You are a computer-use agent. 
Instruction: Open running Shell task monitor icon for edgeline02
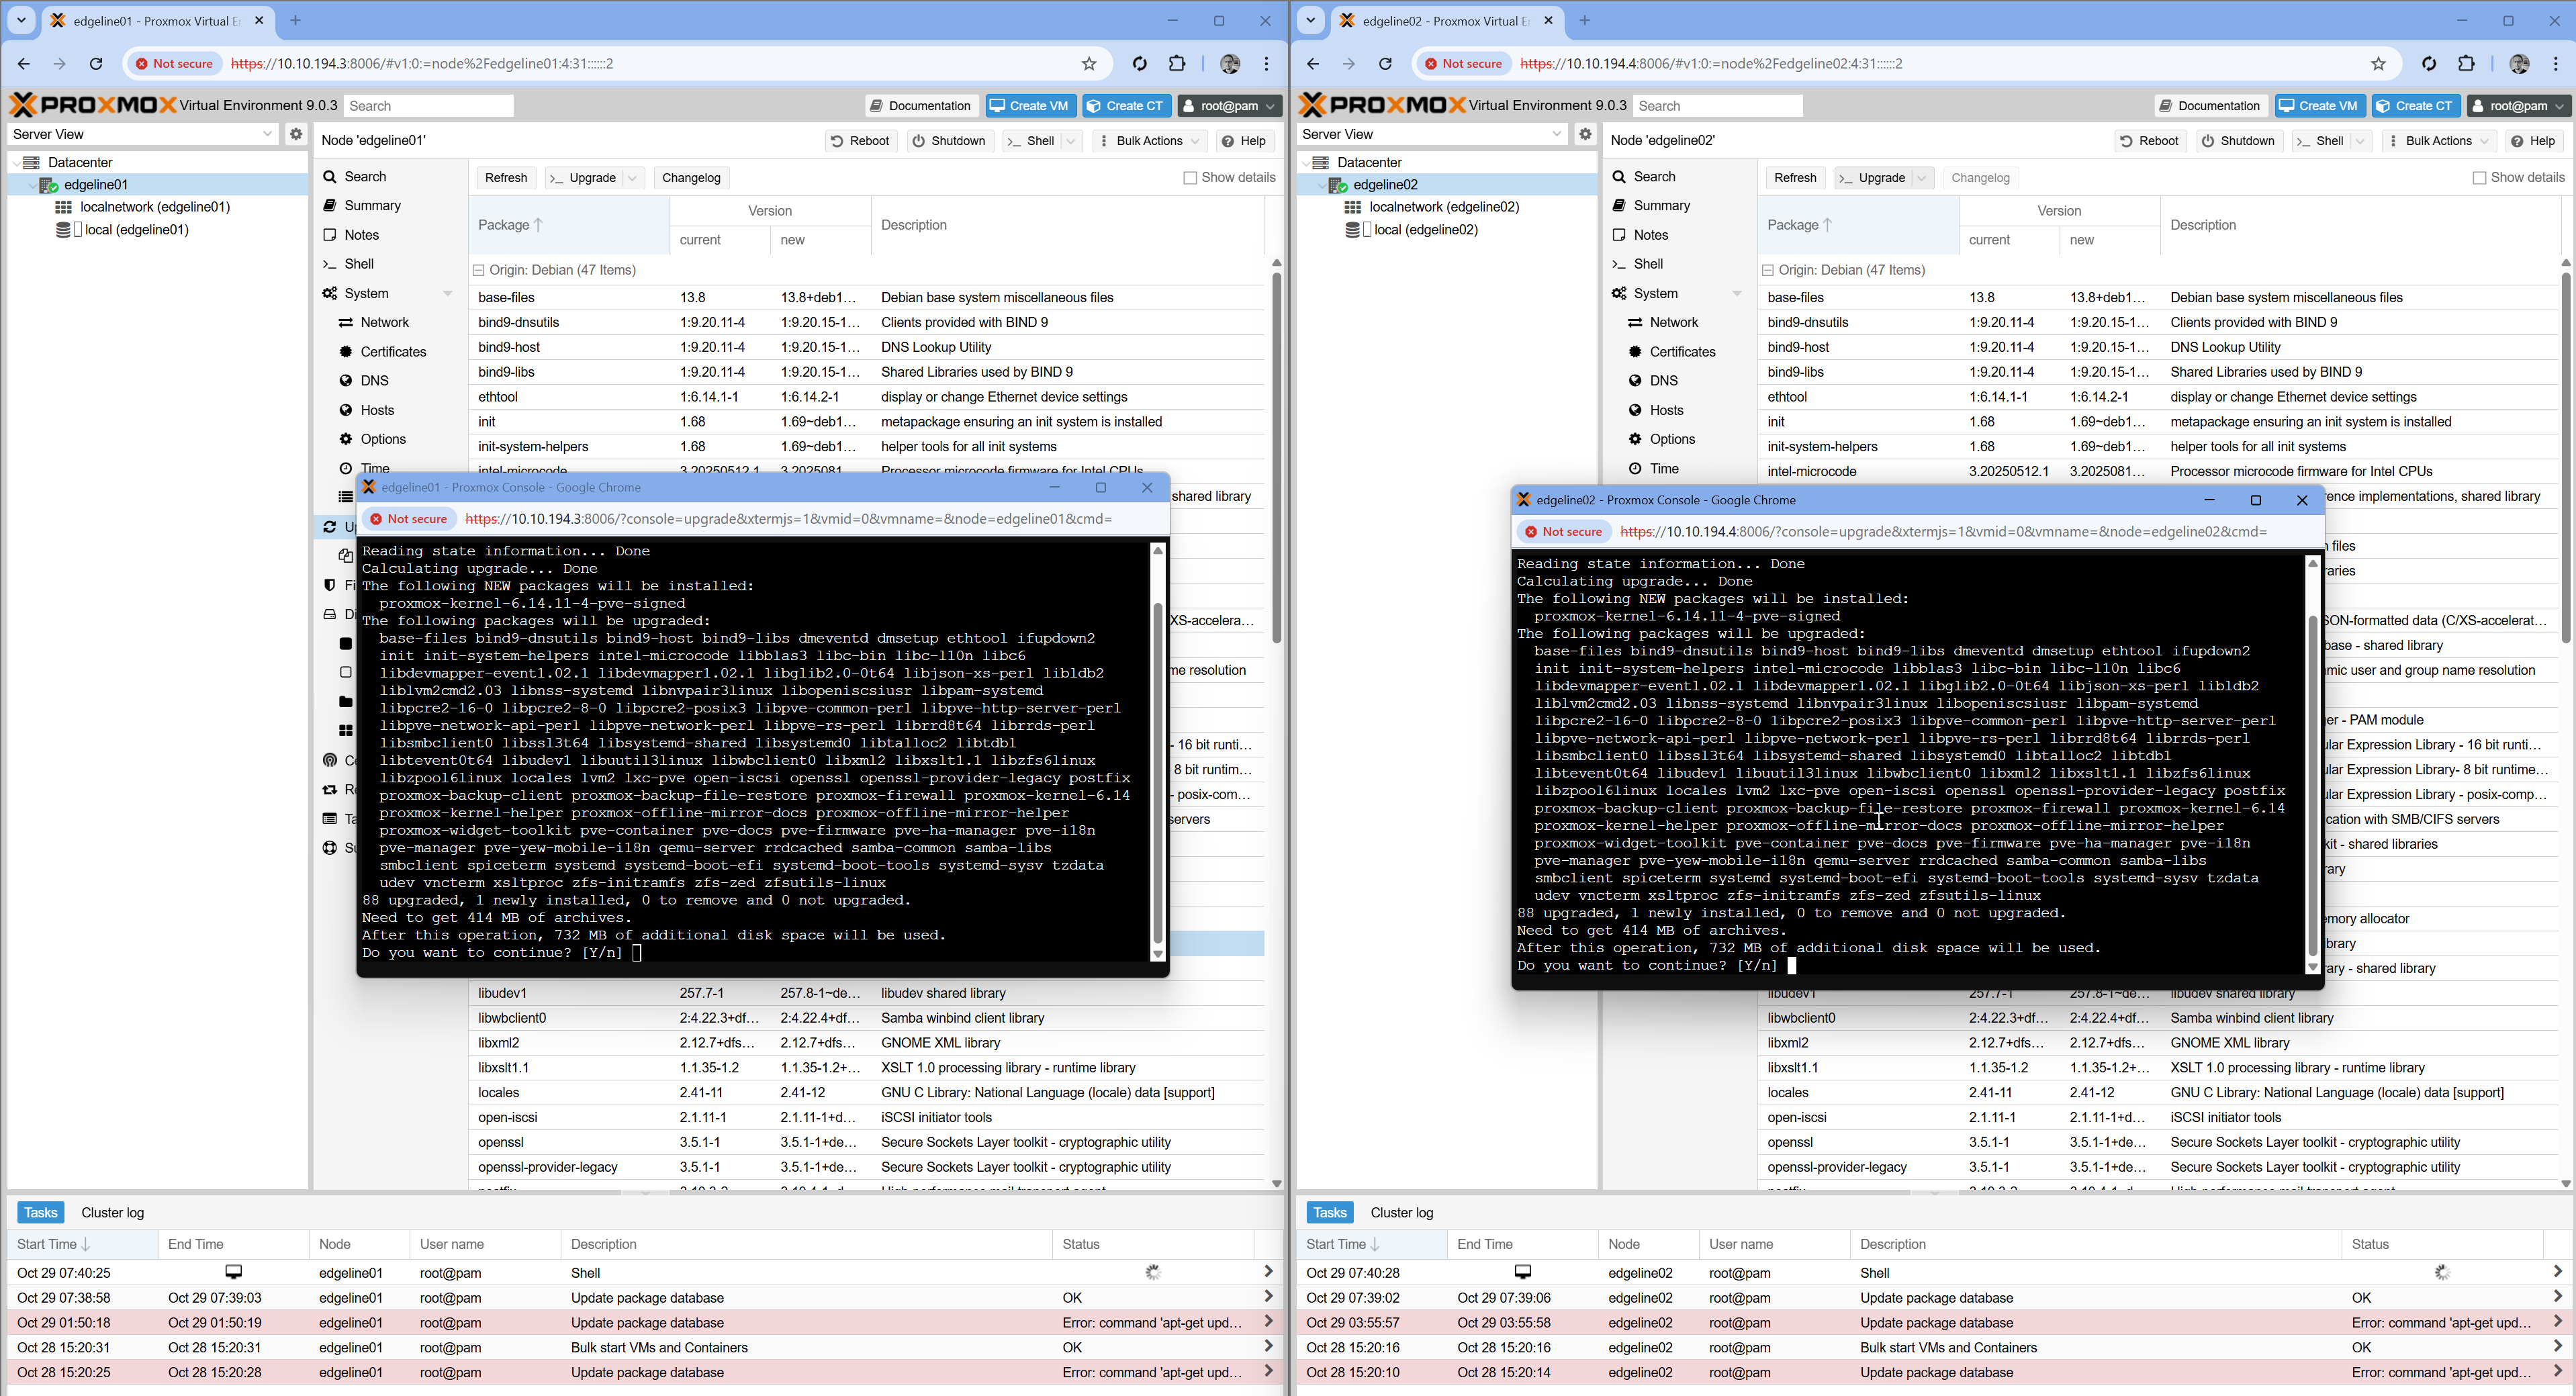point(1522,1272)
